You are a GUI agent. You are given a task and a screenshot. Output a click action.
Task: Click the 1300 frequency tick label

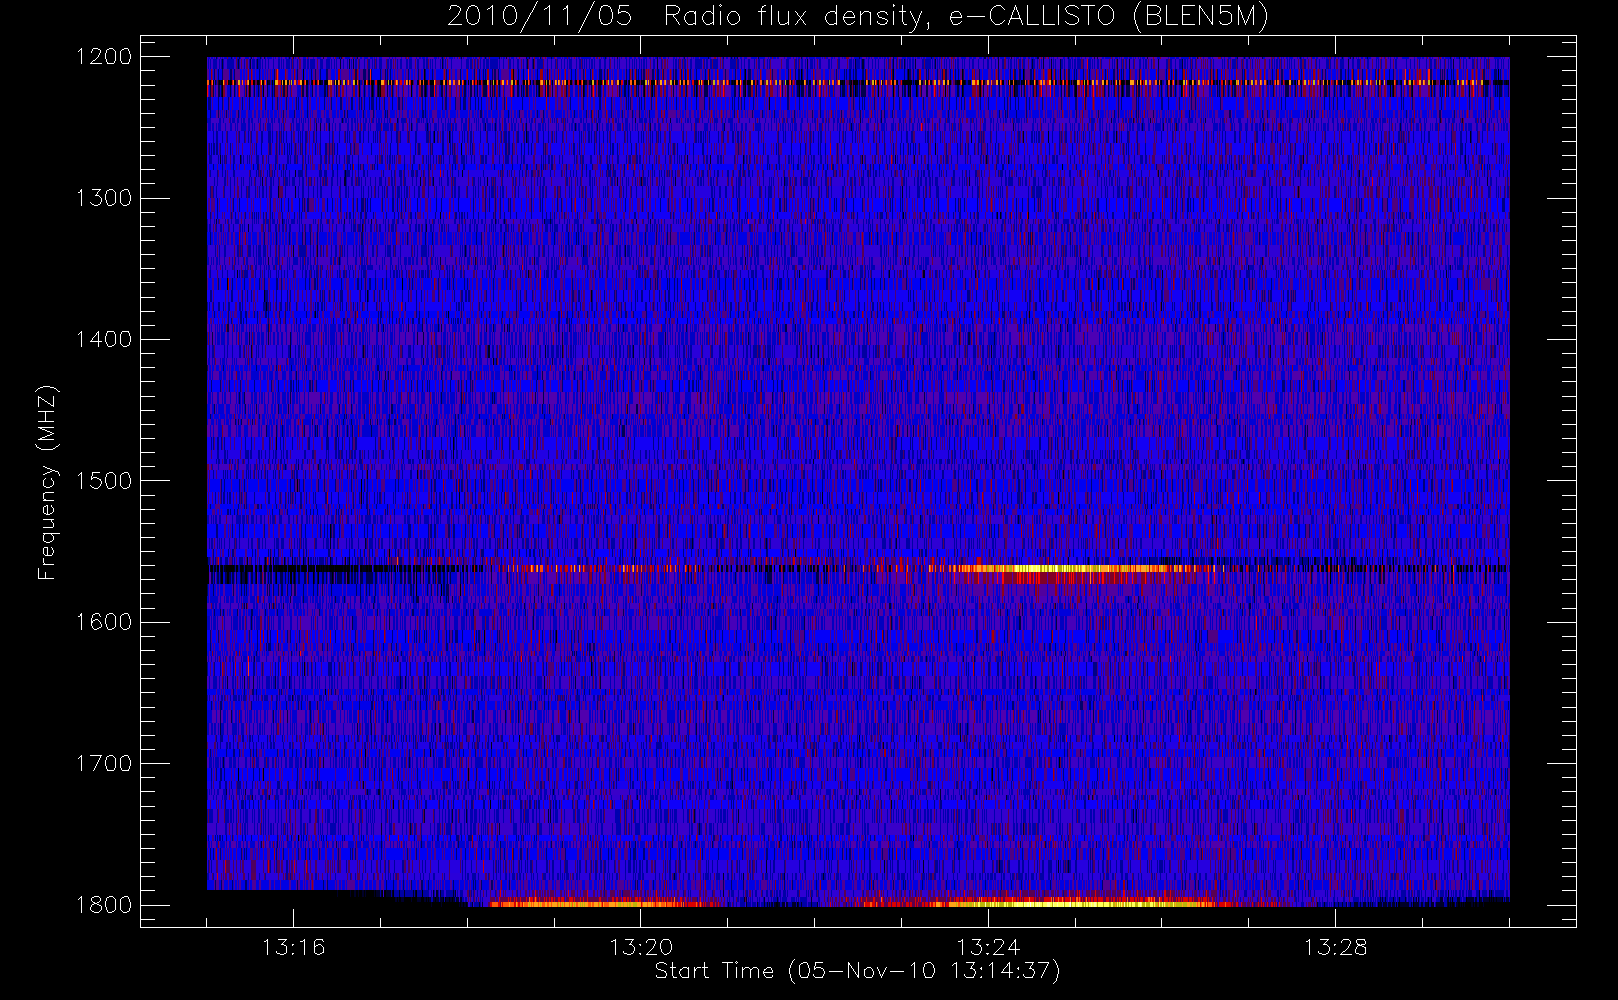104,198
